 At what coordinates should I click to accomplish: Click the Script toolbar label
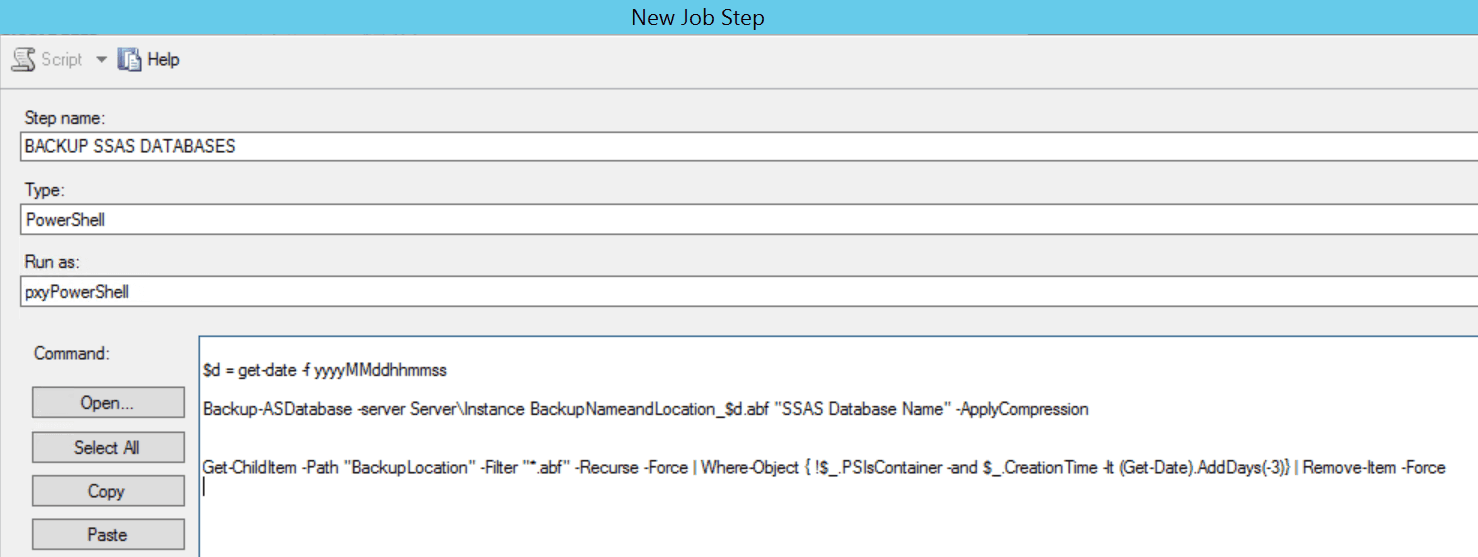(x=62, y=60)
